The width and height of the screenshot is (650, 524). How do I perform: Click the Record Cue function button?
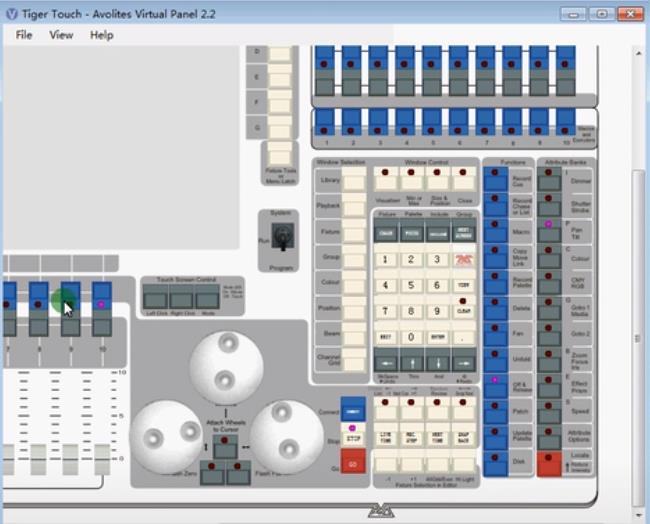pyautogui.click(x=495, y=179)
